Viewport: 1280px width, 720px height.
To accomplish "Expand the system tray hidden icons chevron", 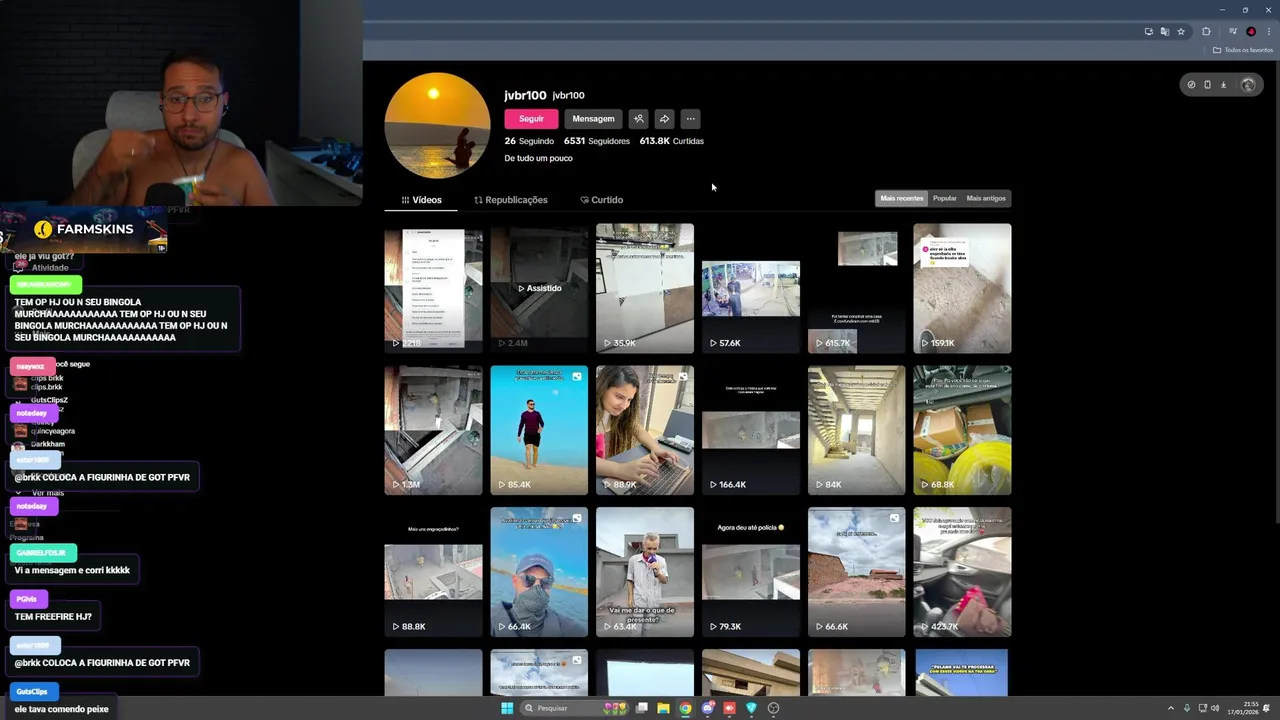I will 1171,708.
